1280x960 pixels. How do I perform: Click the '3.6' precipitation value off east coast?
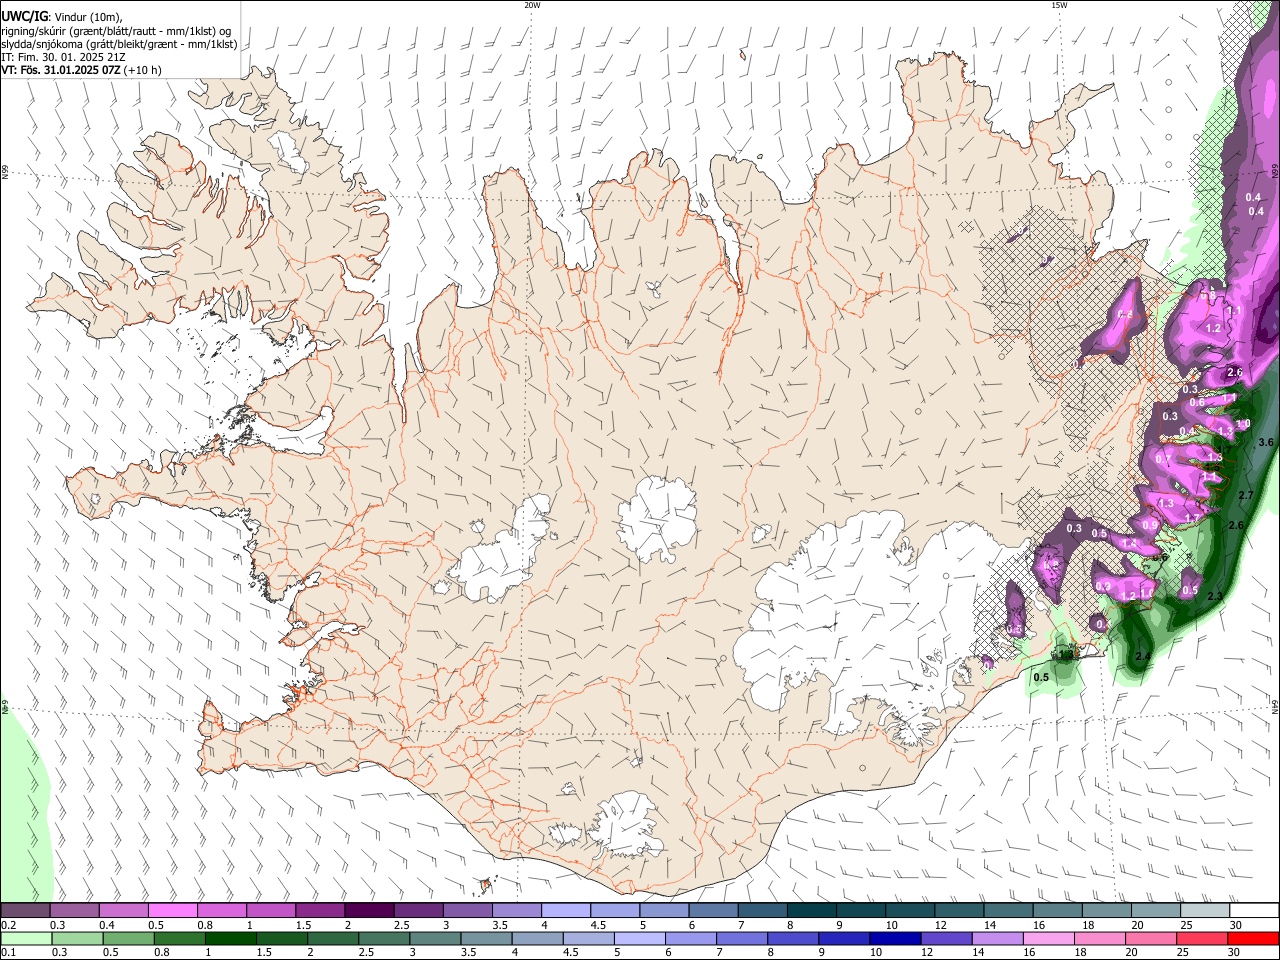pos(1266,442)
